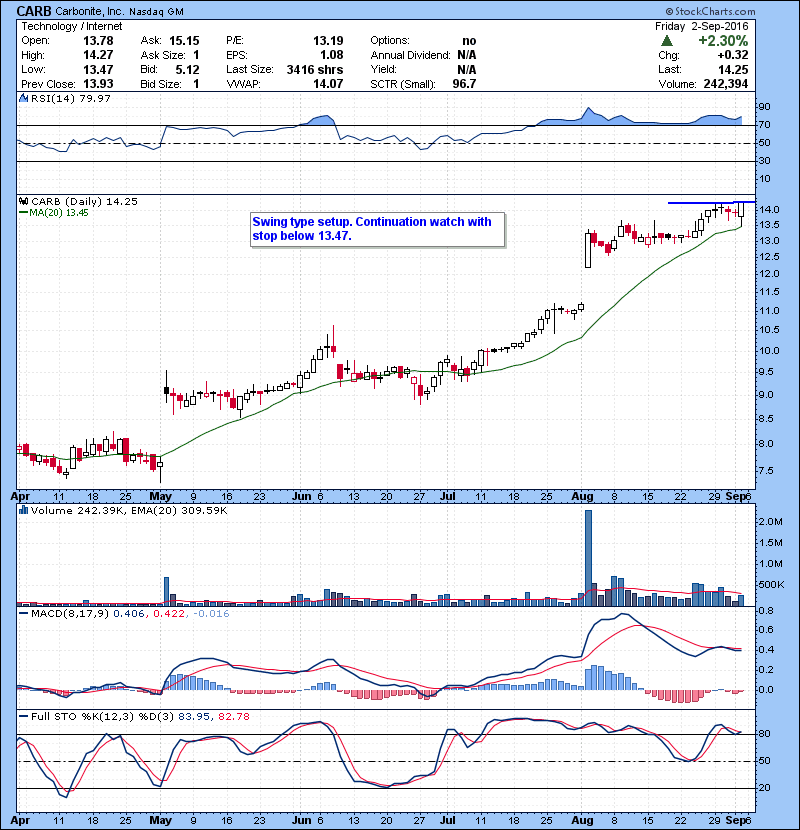Image resolution: width=800 pixels, height=830 pixels.
Task: Click the Prev Close value "13.93"
Action: click(x=98, y=84)
